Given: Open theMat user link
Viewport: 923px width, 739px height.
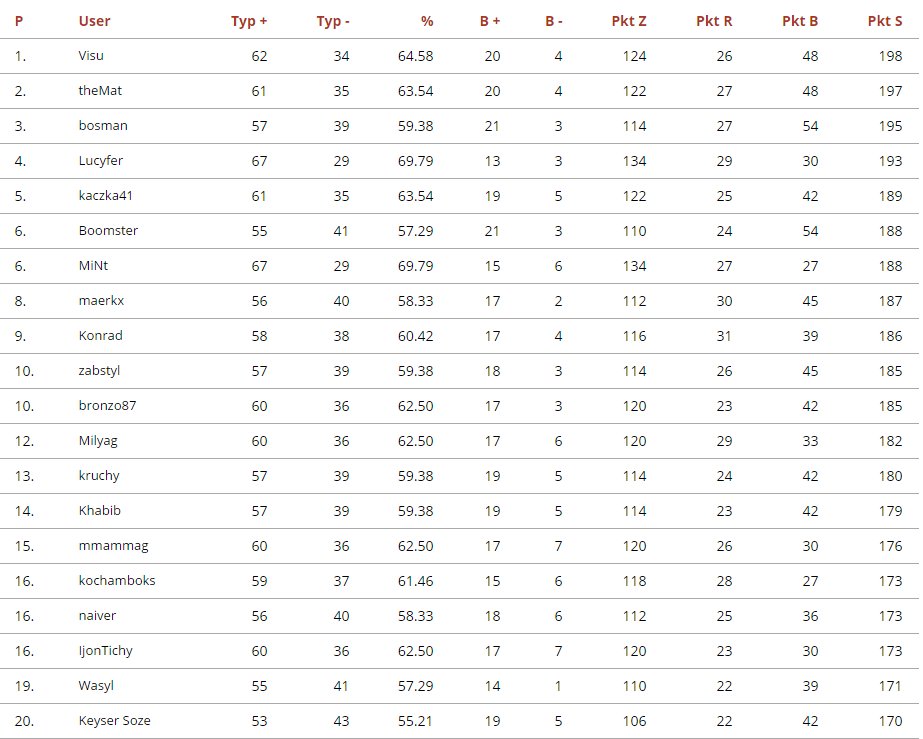Looking at the screenshot, I should 100,91.
